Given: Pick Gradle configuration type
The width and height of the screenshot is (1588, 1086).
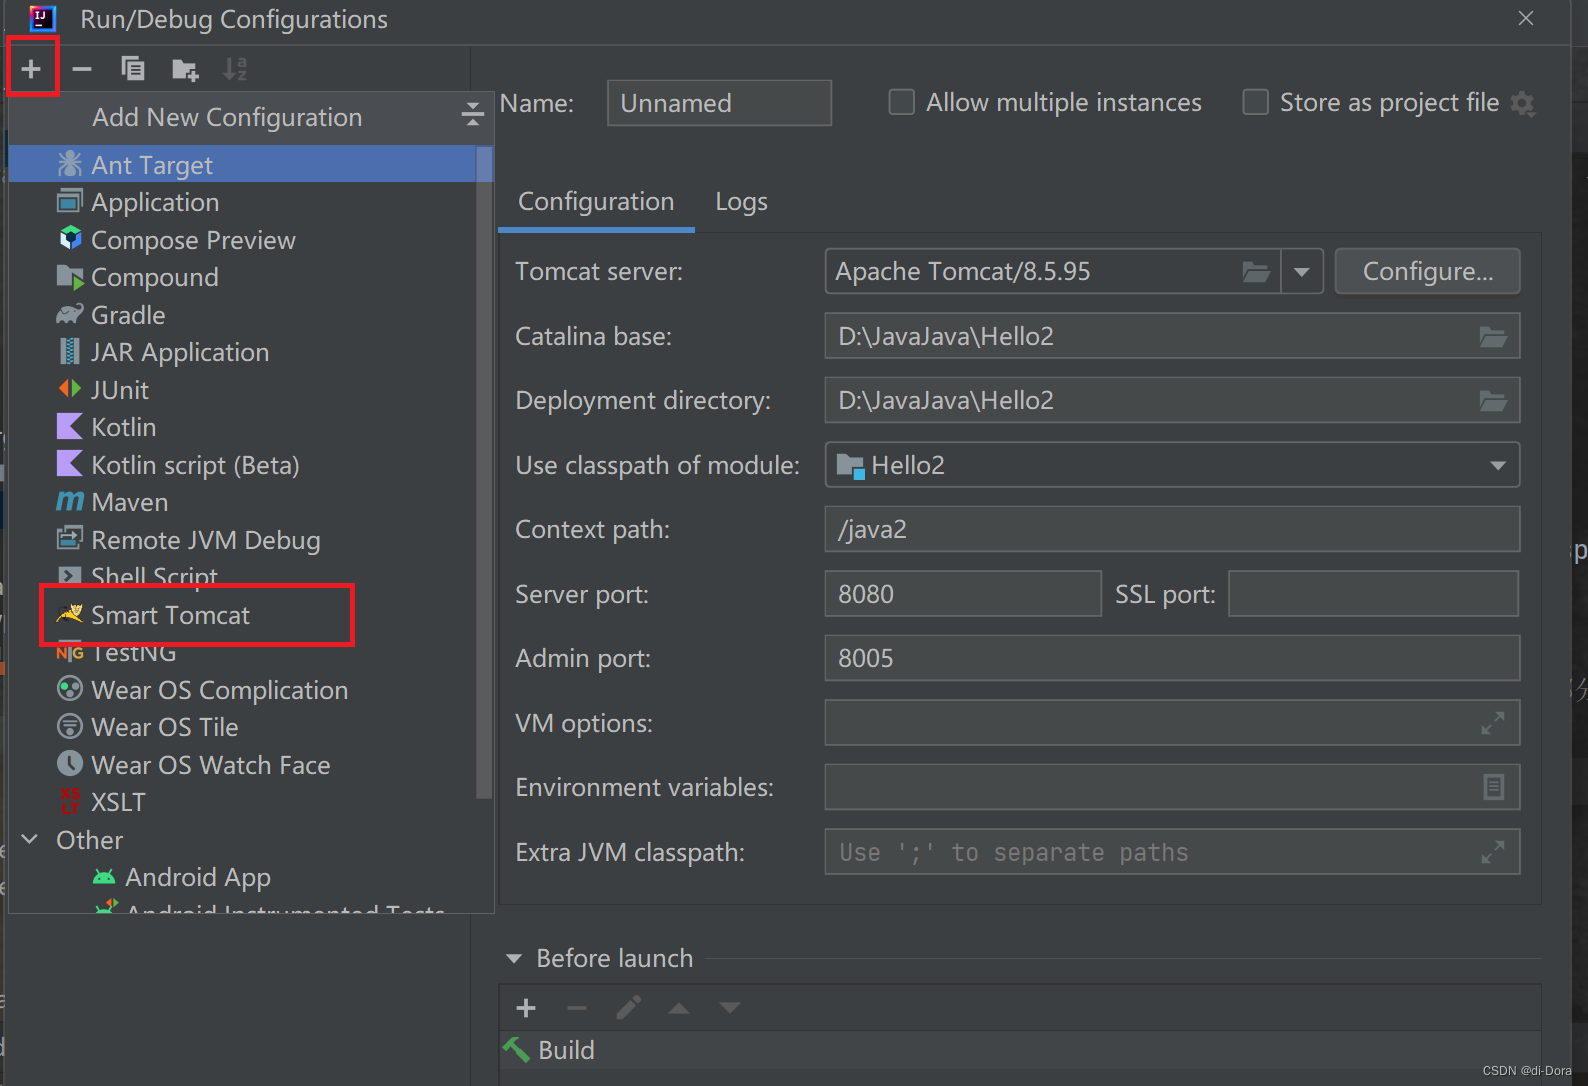Looking at the screenshot, I should tap(243, 315).
